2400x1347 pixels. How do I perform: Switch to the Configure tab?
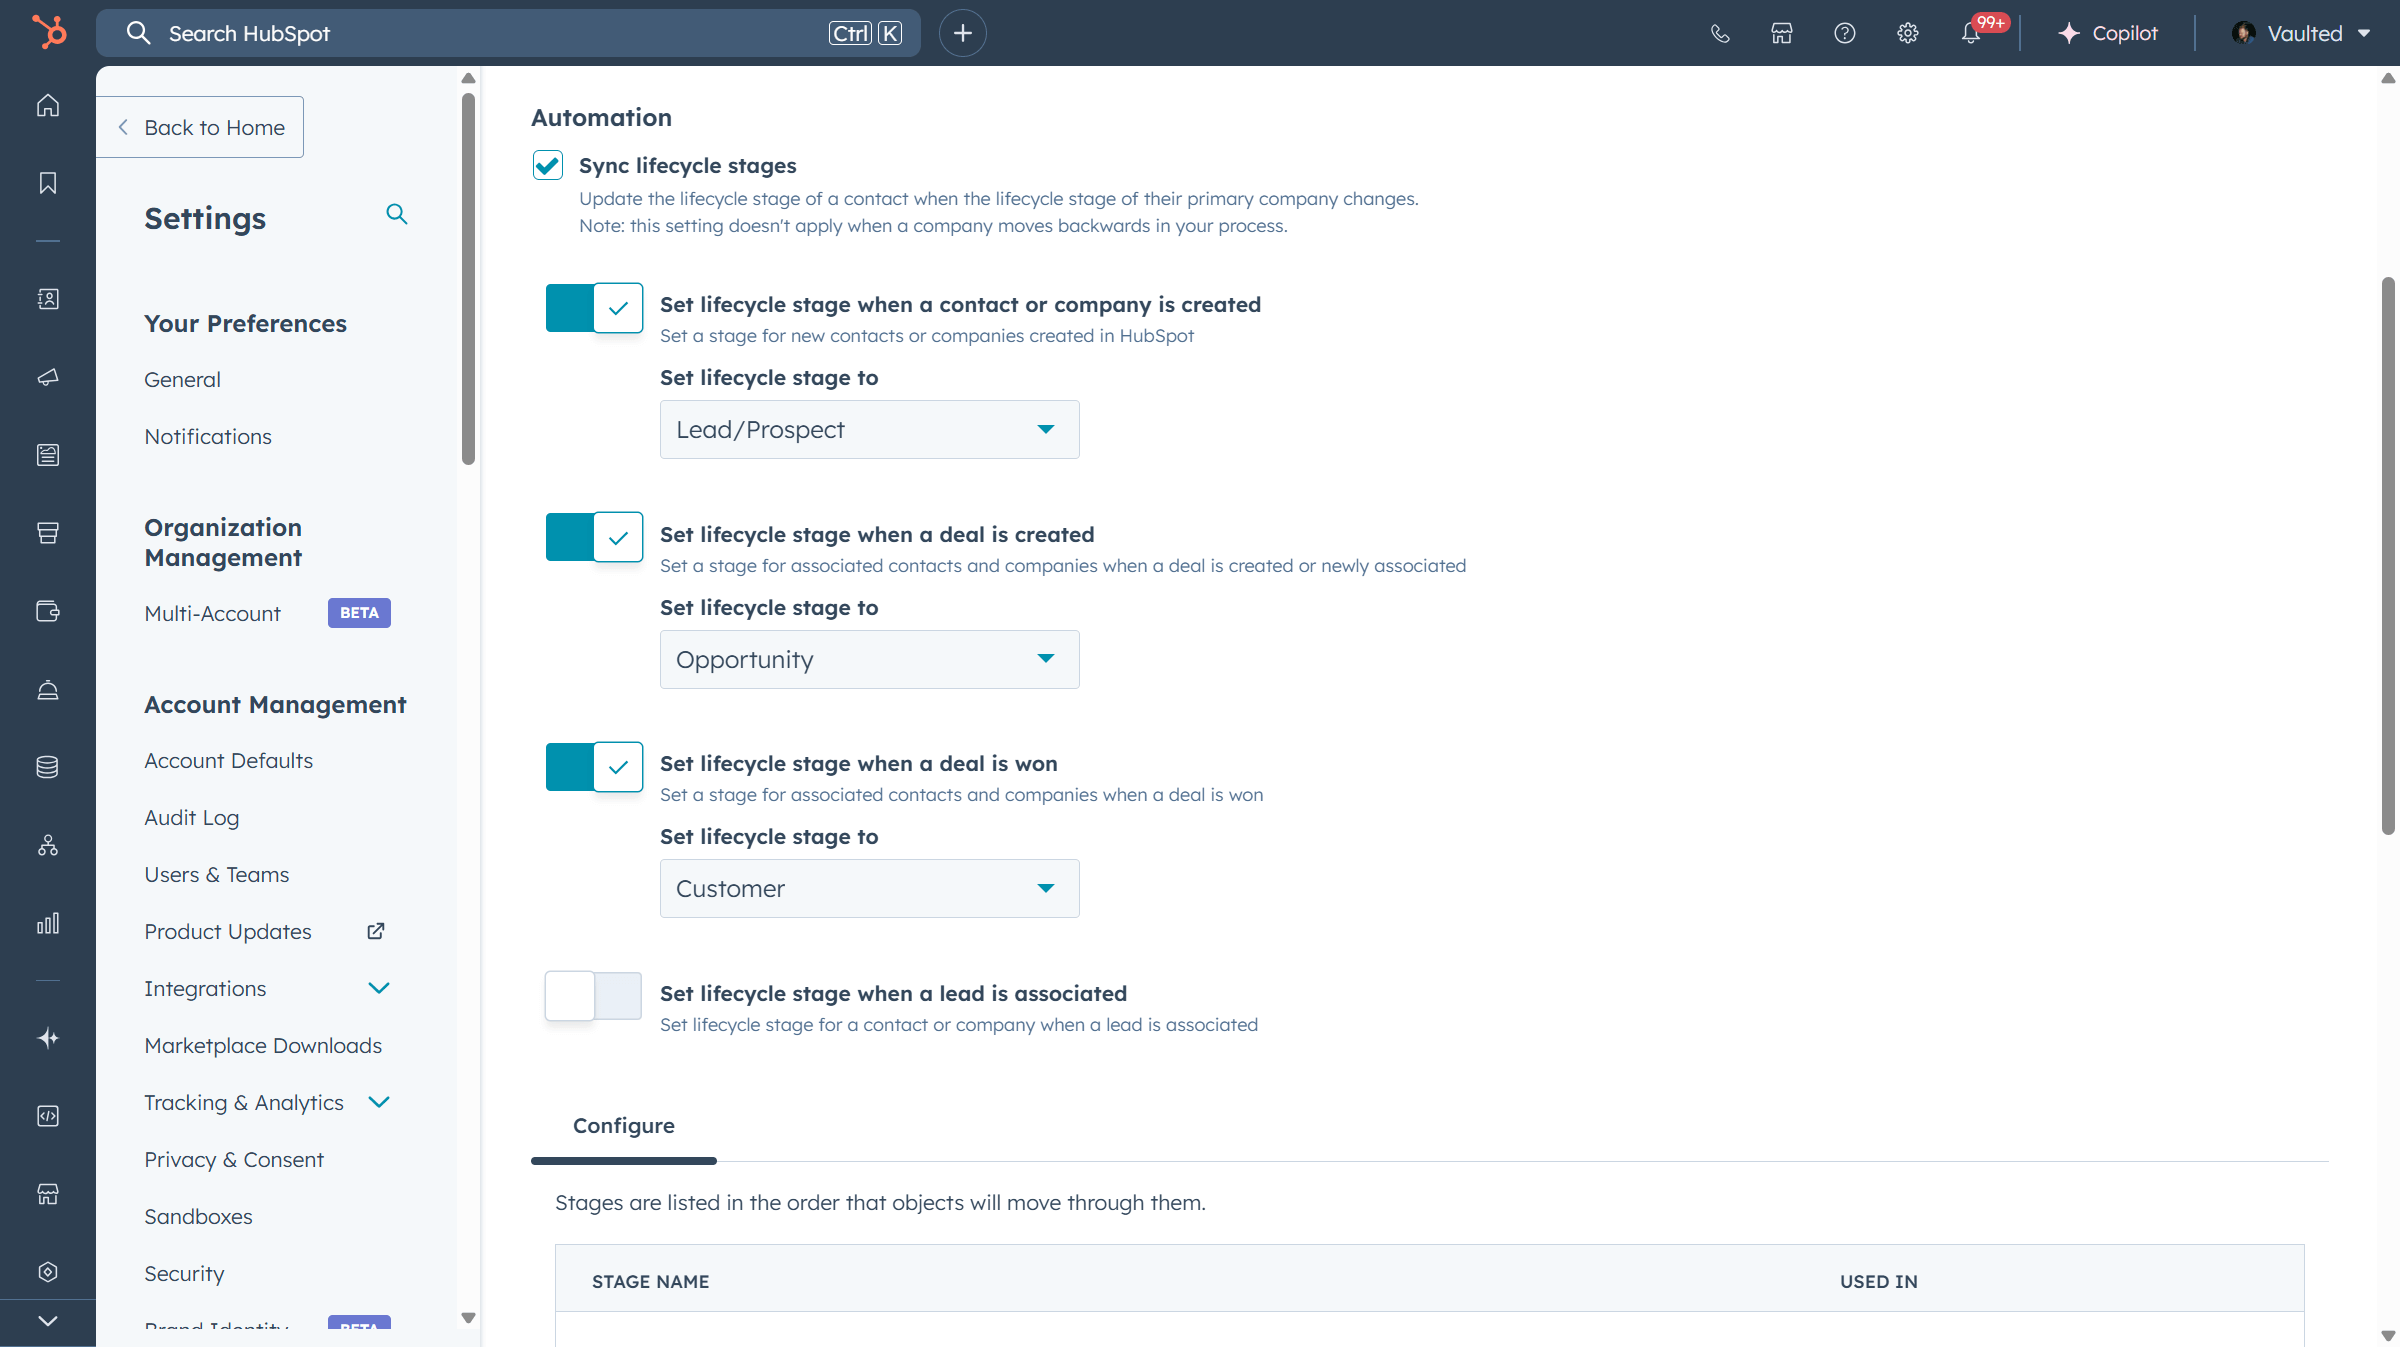click(x=623, y=1125)
